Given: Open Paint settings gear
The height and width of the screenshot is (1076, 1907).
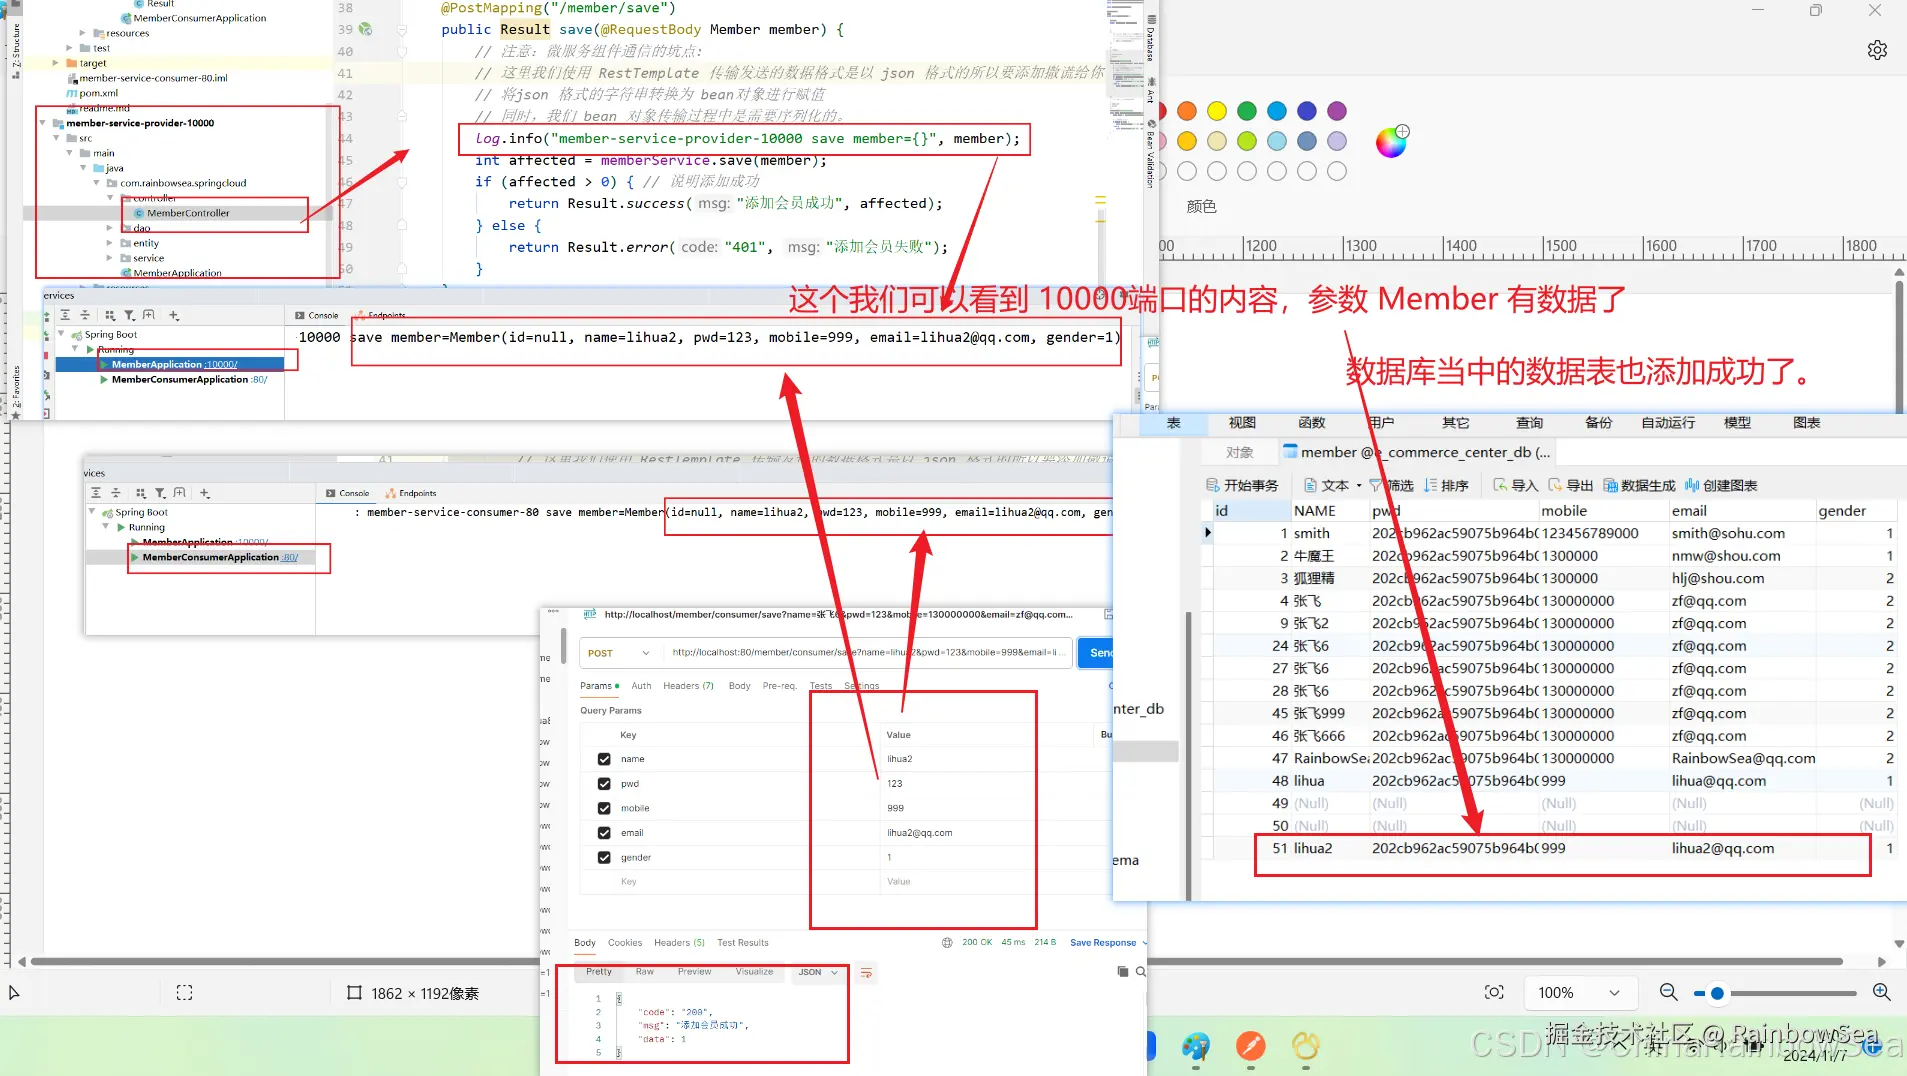Looking at the screenshot, I should 1877,50.
